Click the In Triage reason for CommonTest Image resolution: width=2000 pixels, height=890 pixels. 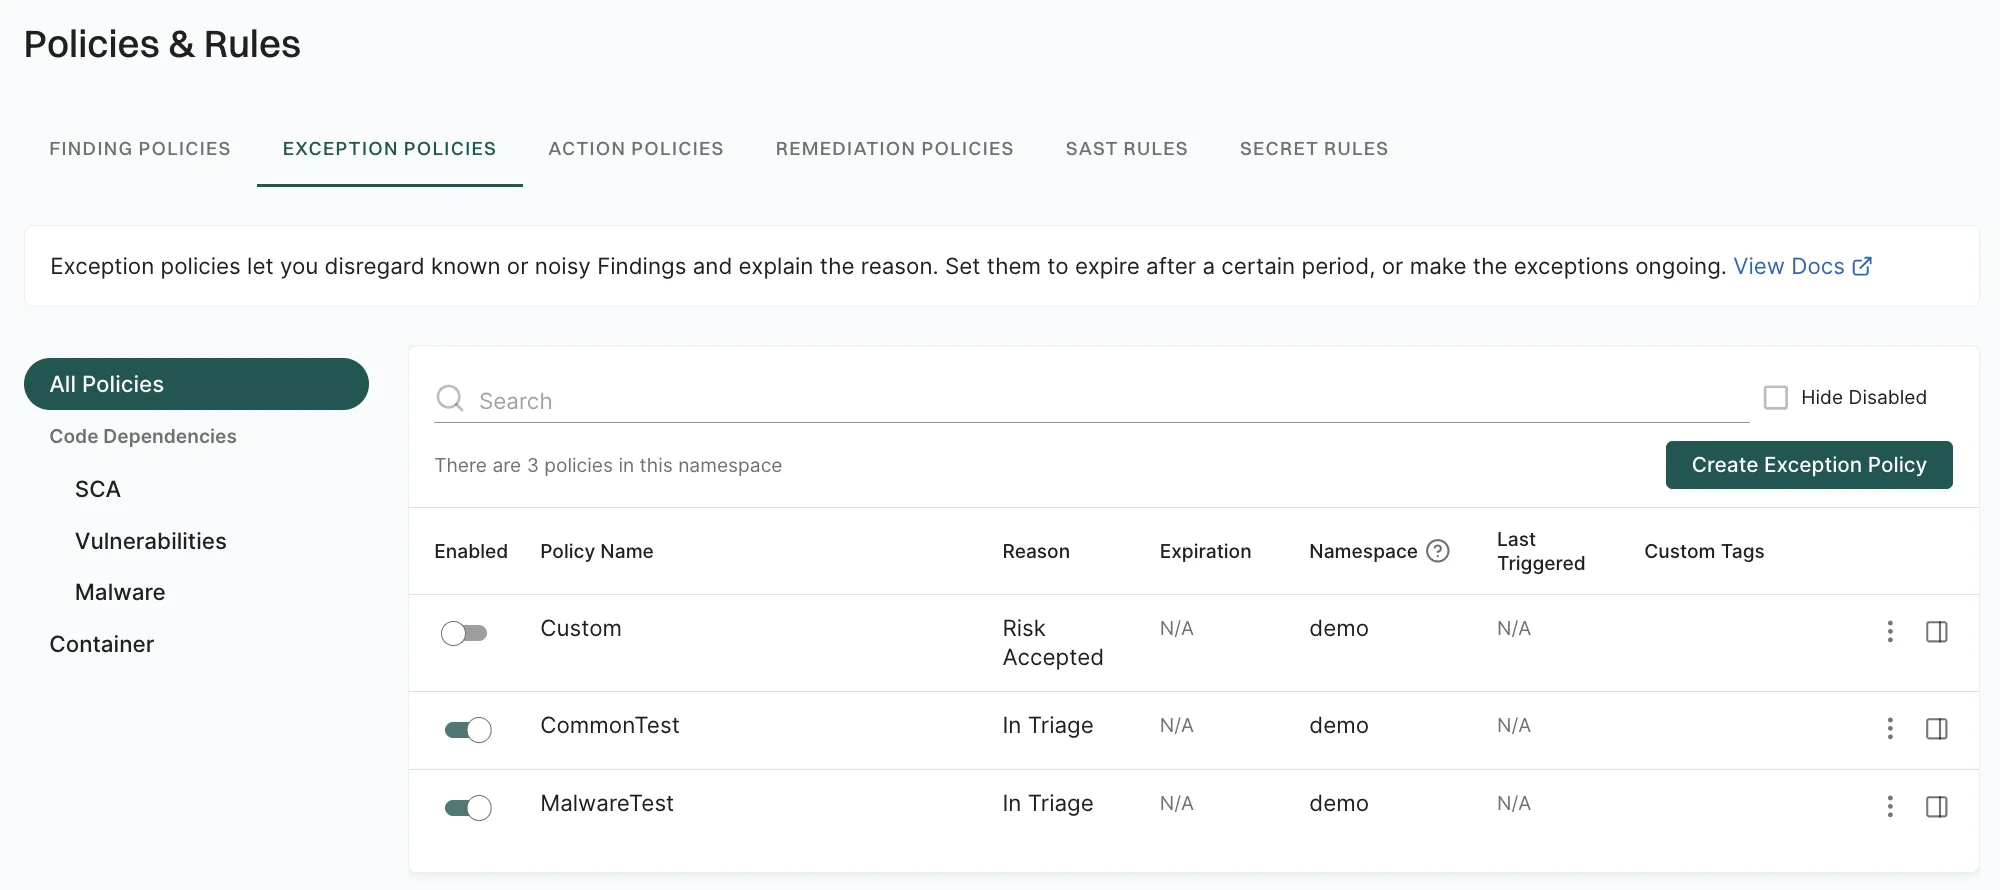pyautogui.click(x=1048, y=725)
